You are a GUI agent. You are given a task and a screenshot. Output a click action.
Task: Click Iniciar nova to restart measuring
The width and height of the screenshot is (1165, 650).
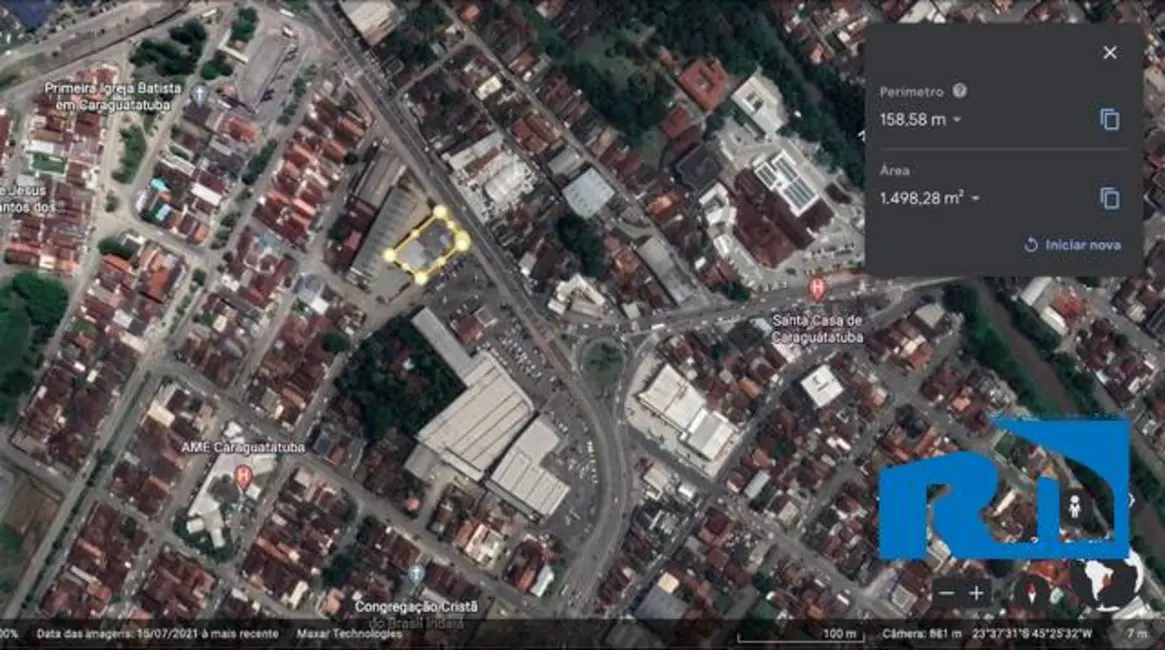point(1071,245)
